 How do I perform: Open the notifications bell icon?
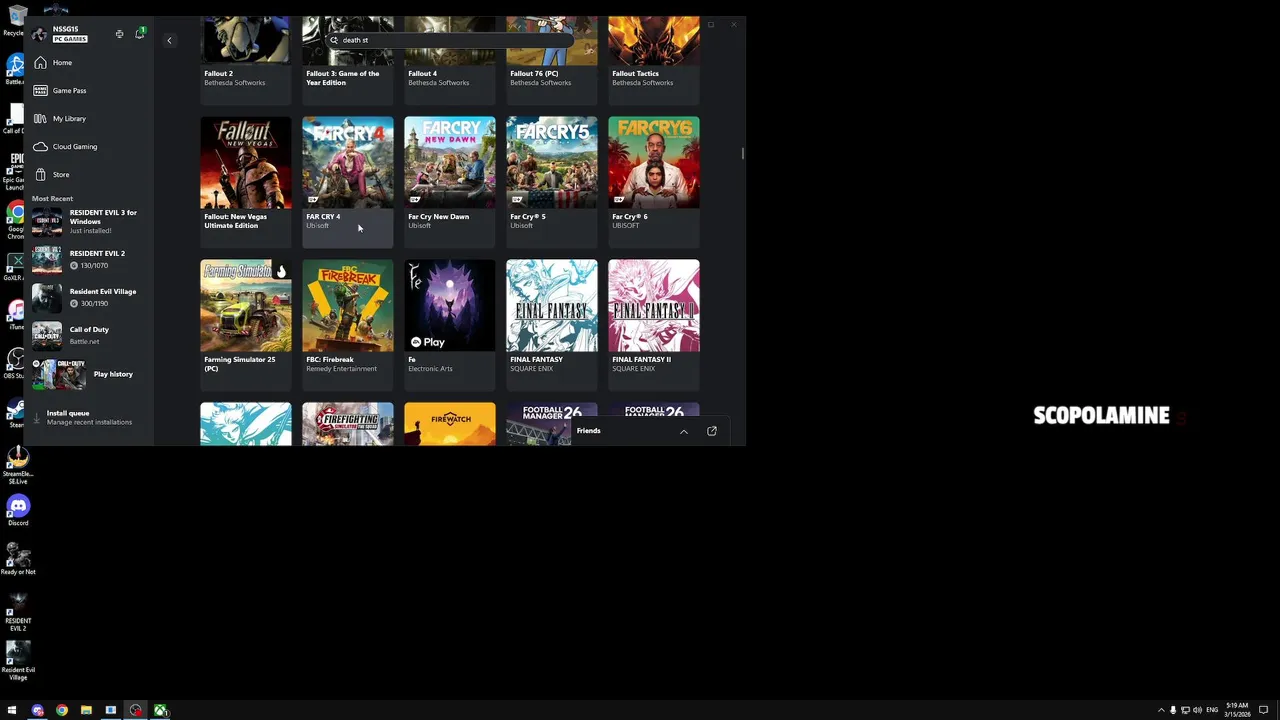tap(139, 34)
